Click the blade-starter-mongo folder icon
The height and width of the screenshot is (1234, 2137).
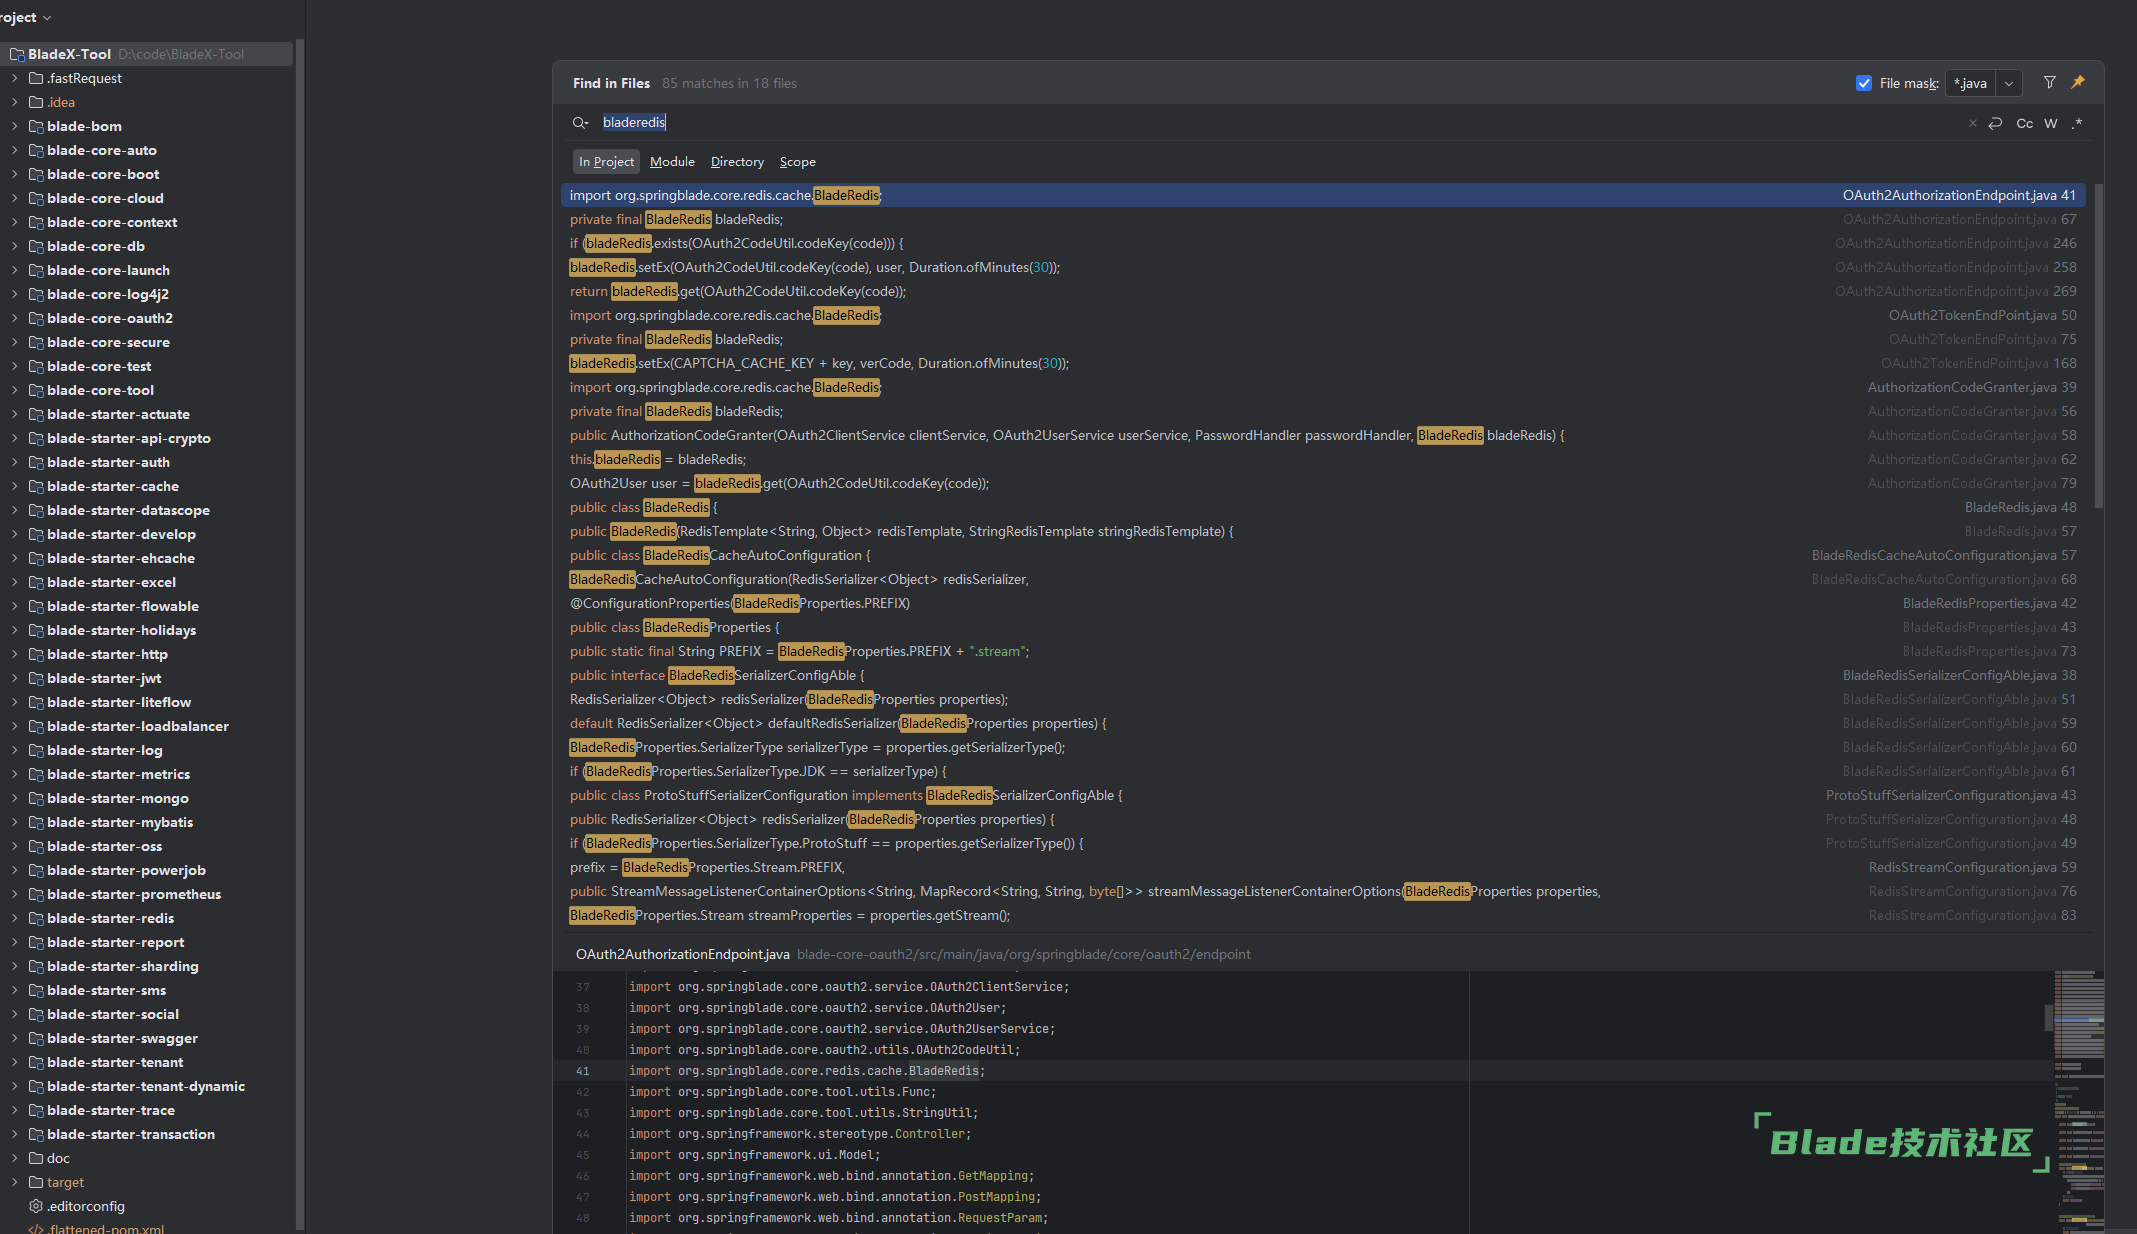coord(36,798)
